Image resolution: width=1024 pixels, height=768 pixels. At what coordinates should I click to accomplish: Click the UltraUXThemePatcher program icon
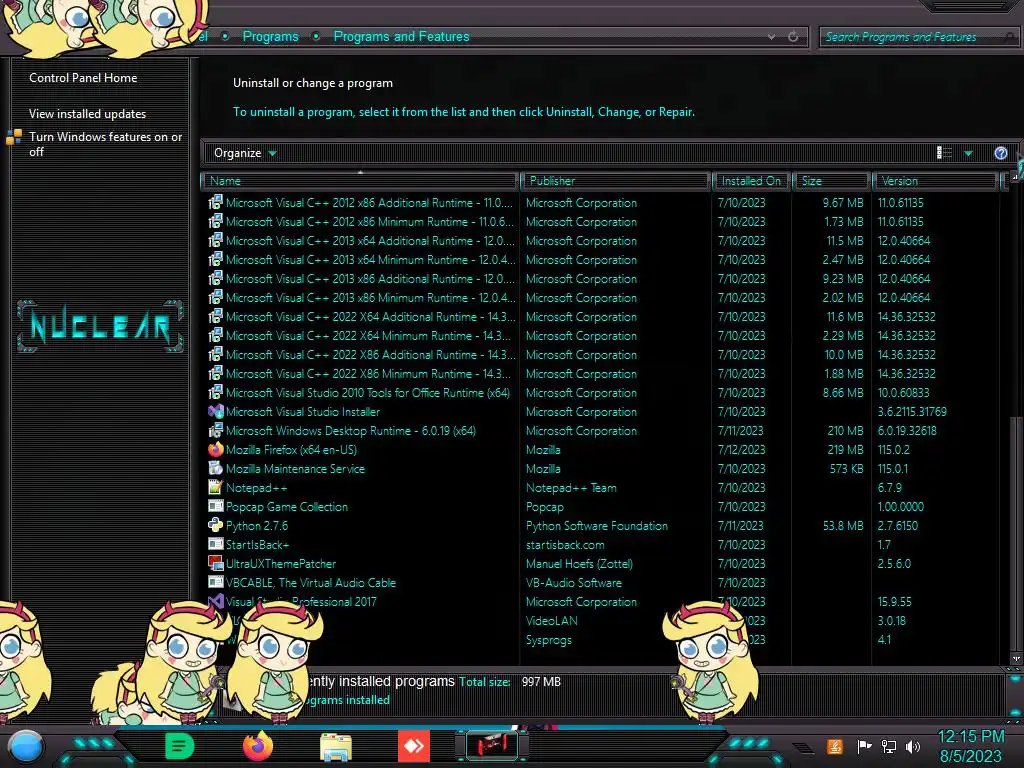pos(216,563)
